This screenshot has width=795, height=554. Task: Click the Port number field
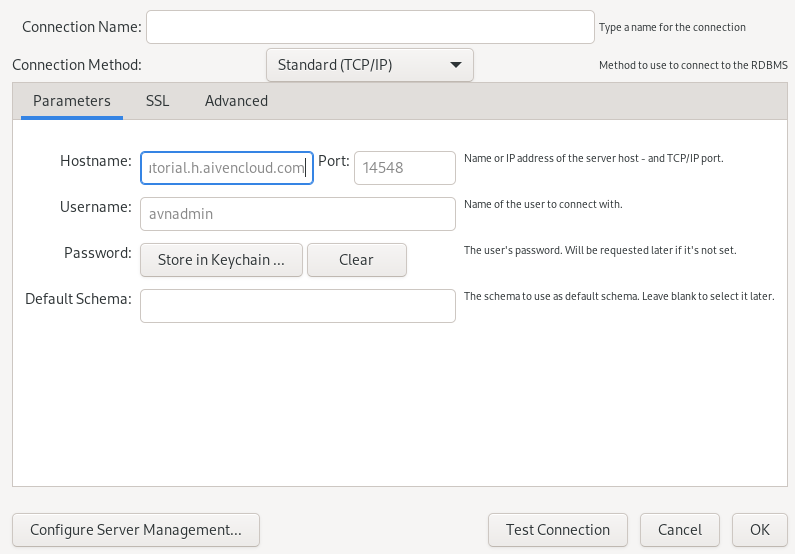pyautogui.click(x=404, y=168)
